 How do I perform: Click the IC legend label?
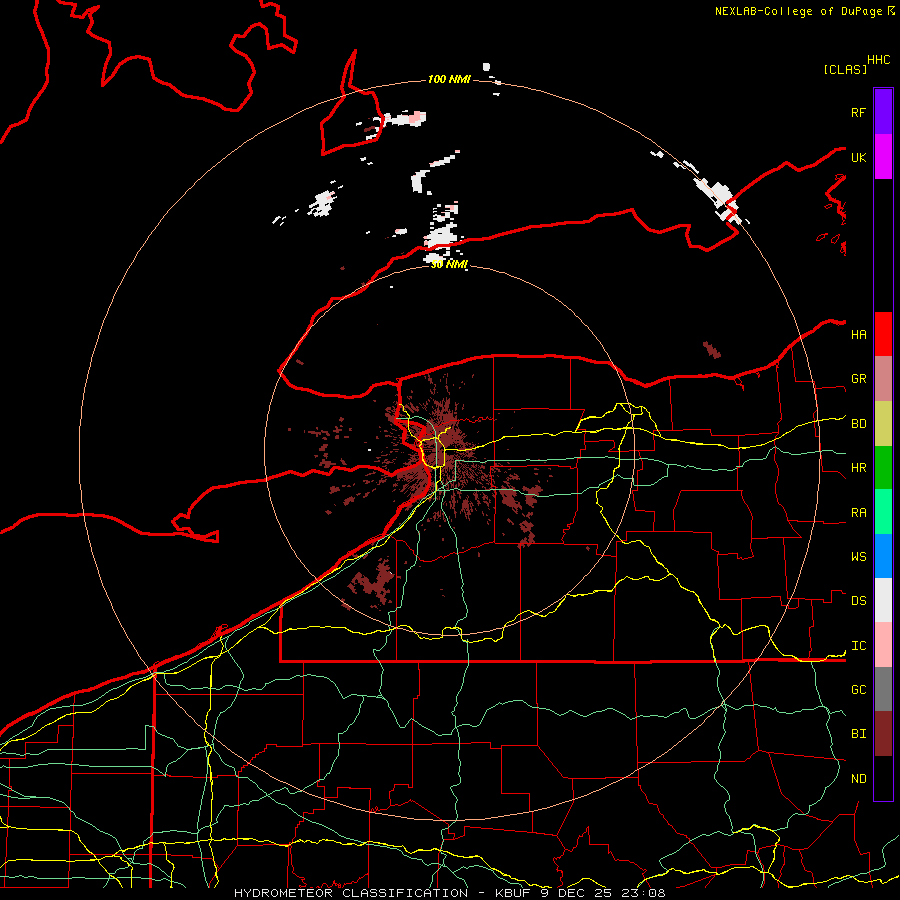(x=858, y=646)
